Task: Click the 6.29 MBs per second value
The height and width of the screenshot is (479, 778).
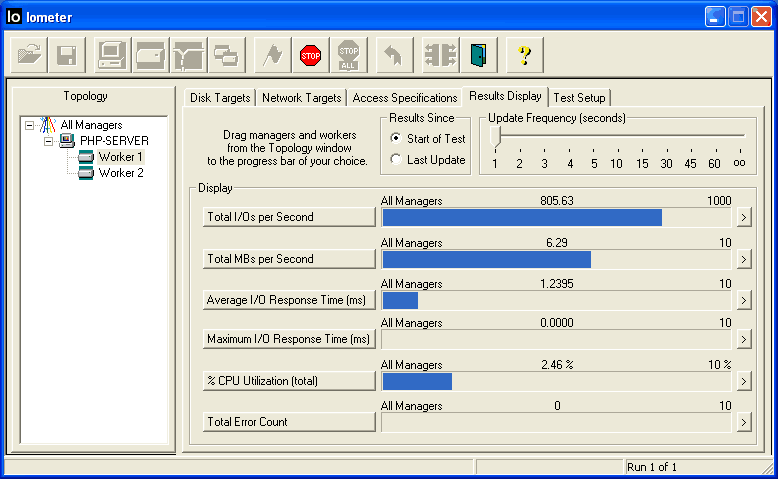Action: click(x=557, y=243)
